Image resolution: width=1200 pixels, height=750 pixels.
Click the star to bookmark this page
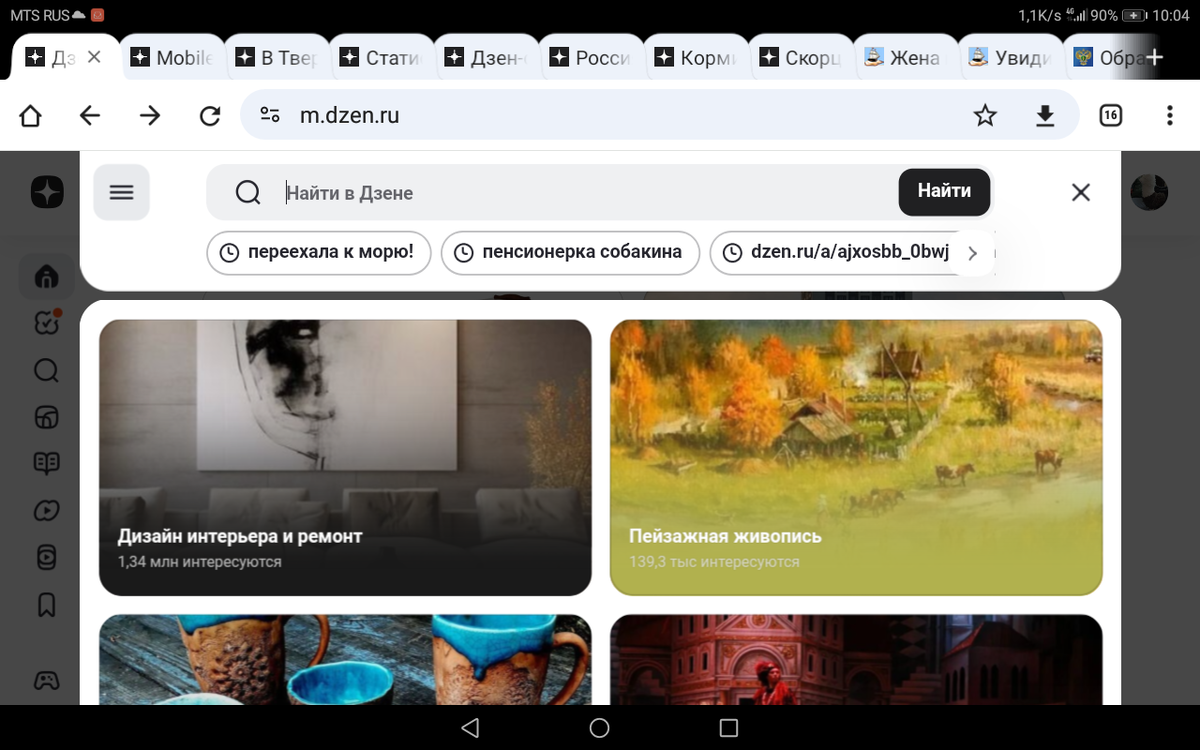(x=985, y=115)
